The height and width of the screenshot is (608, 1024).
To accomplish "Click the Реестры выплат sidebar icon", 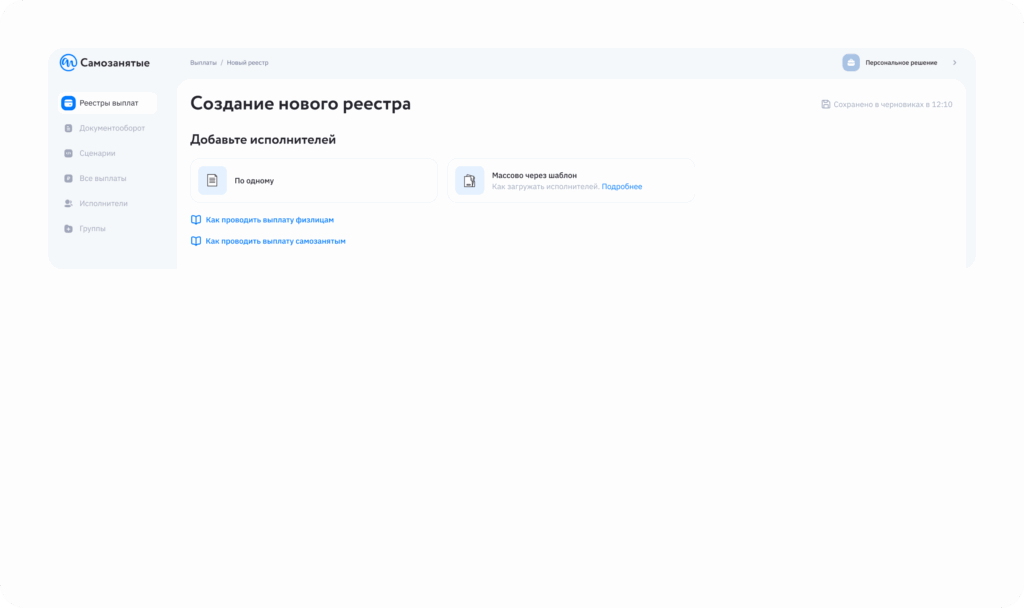I will click(68, 103).
